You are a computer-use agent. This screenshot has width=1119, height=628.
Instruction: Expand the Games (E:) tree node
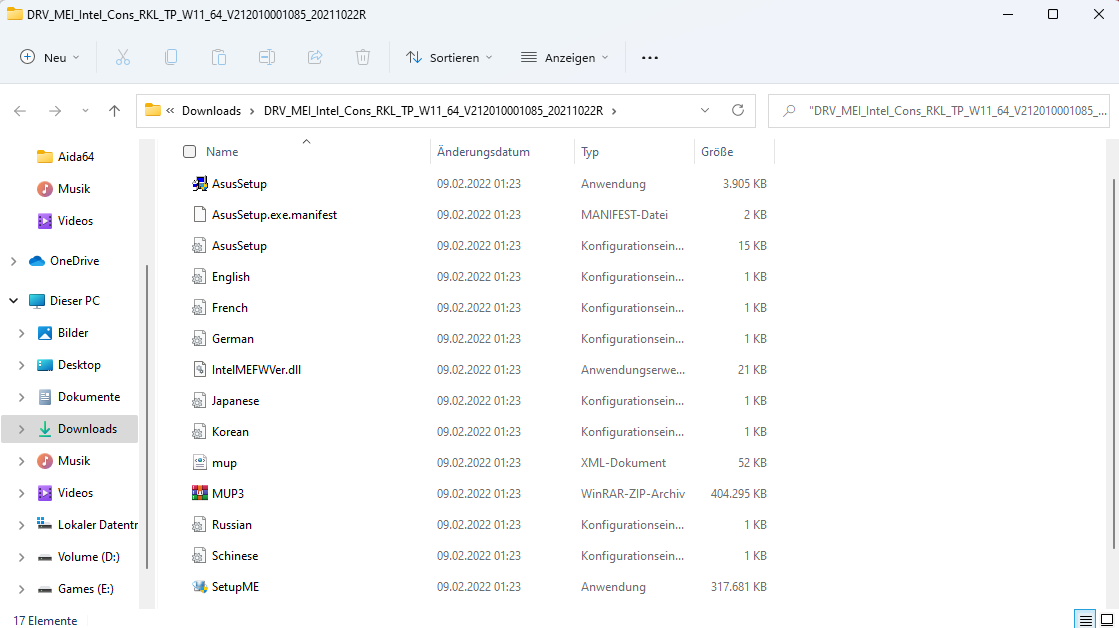(21, 589)
